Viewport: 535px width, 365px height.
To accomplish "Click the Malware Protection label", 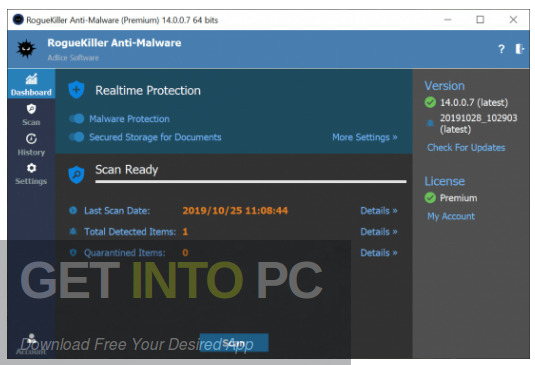I will 129,119.
